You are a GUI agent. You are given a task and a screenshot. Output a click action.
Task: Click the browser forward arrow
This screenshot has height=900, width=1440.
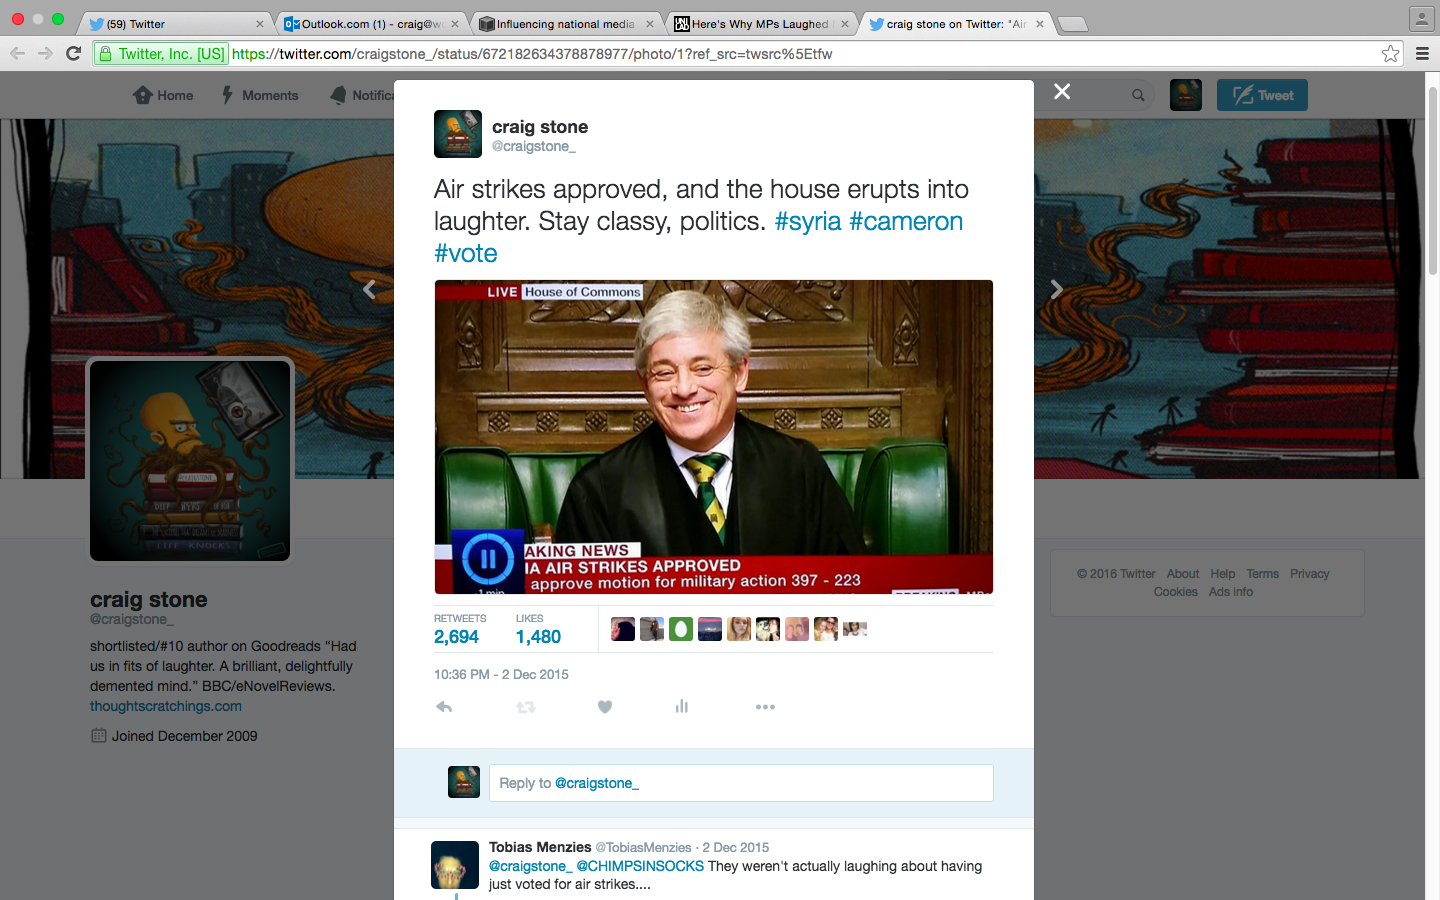click(45, 54)
